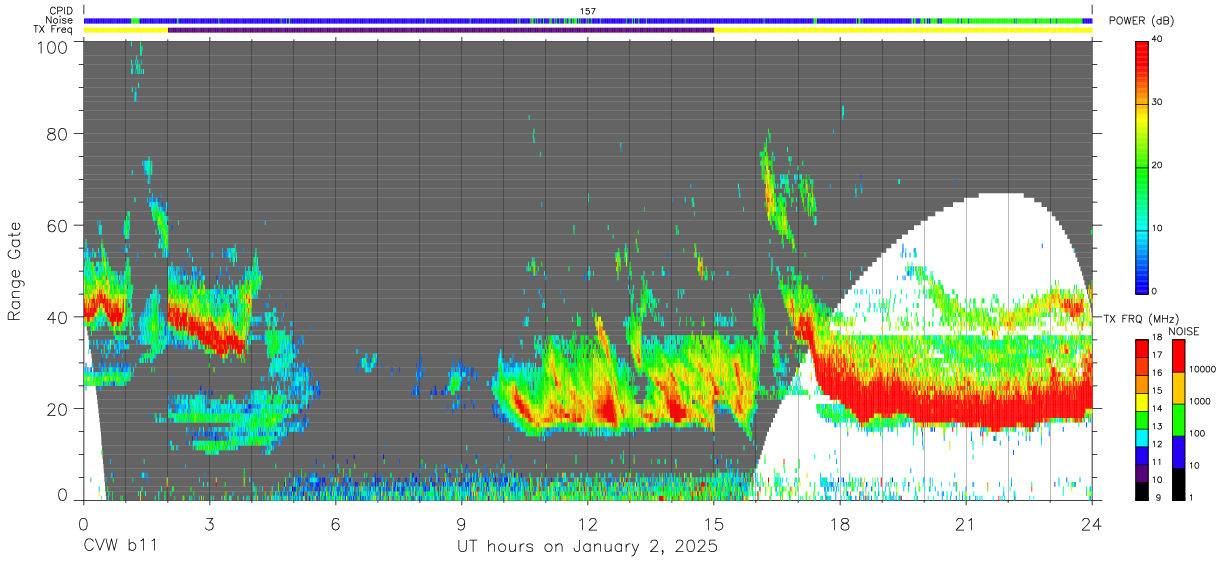
Task: Click the 6 tick on UT hours axis
Action: click(335, 524)
